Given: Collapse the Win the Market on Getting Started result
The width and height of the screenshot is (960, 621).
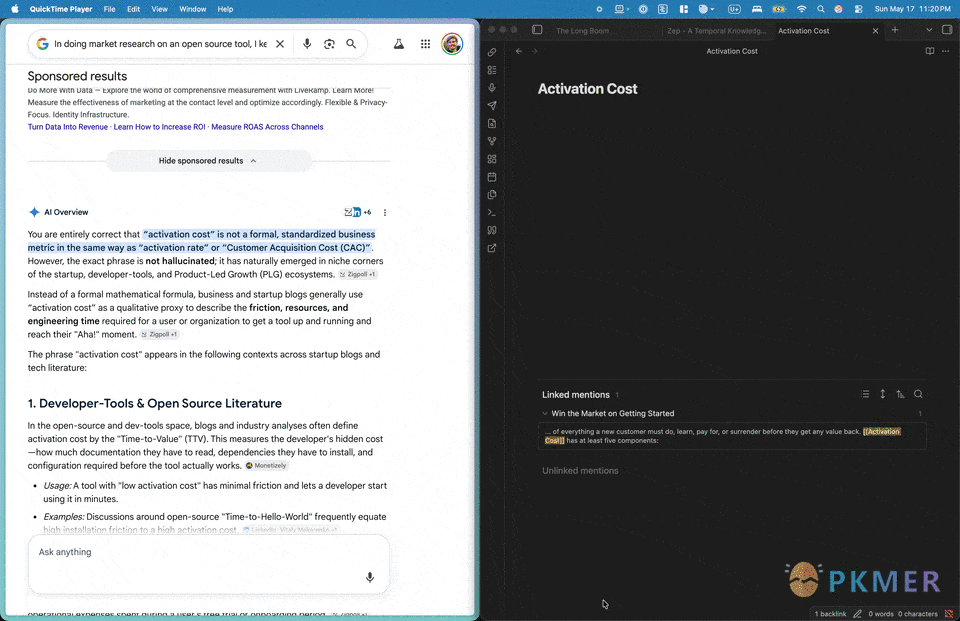Looking at the screenshot, I should click(x=545, y=413).
